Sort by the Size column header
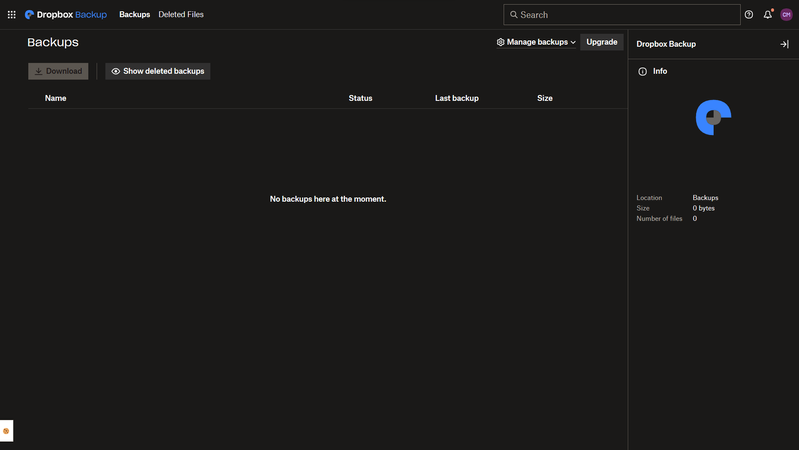The image size is (799, 450). point(545,98)
